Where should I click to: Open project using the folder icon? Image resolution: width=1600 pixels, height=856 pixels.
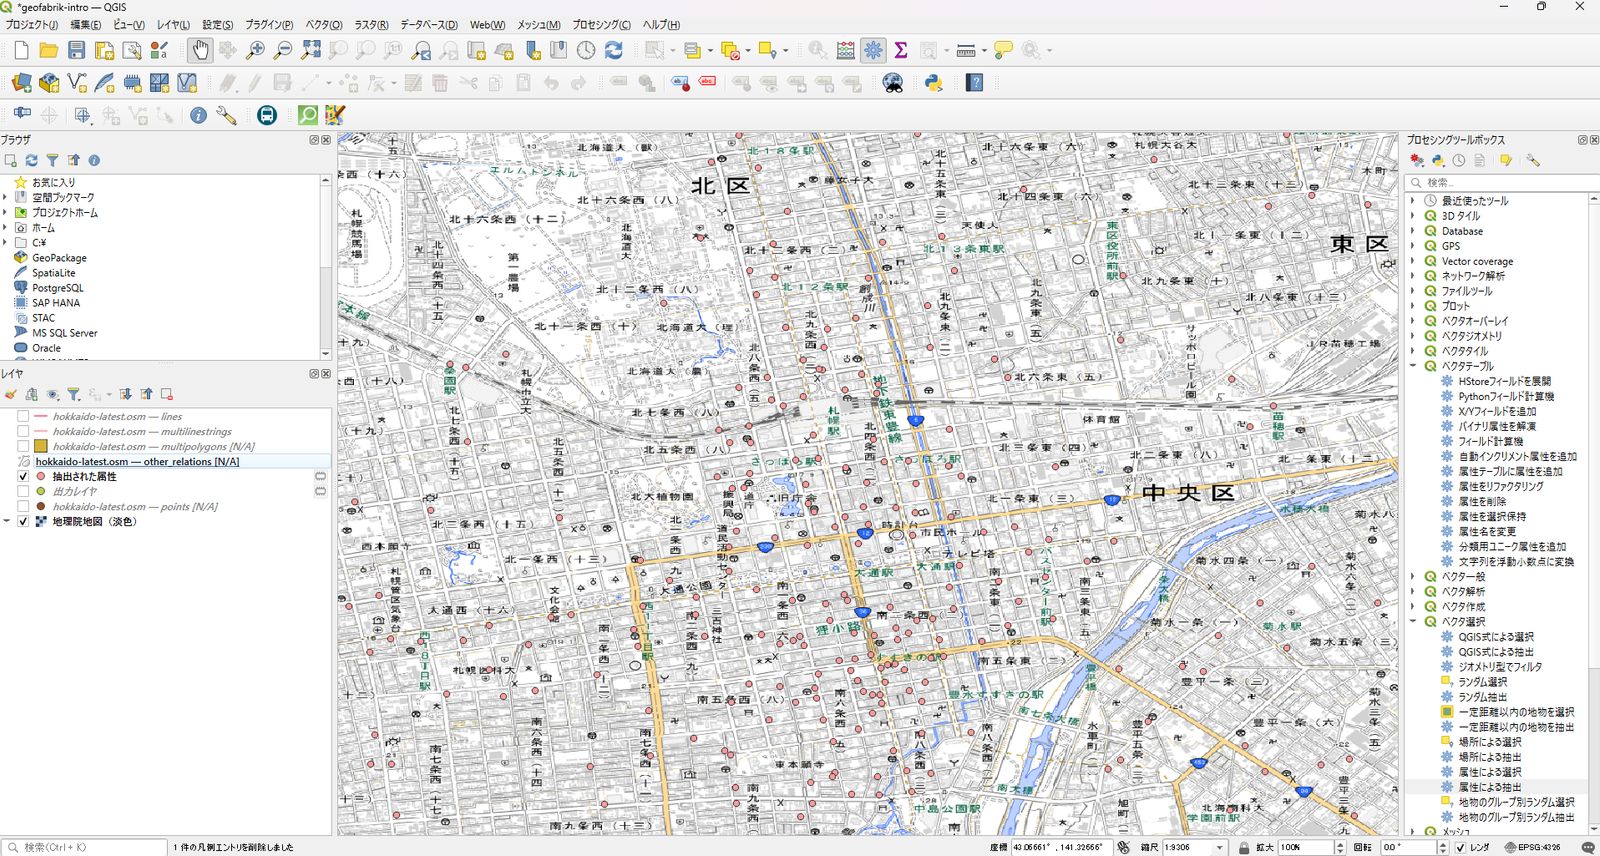pyautogui.click(x=48, y=50)
